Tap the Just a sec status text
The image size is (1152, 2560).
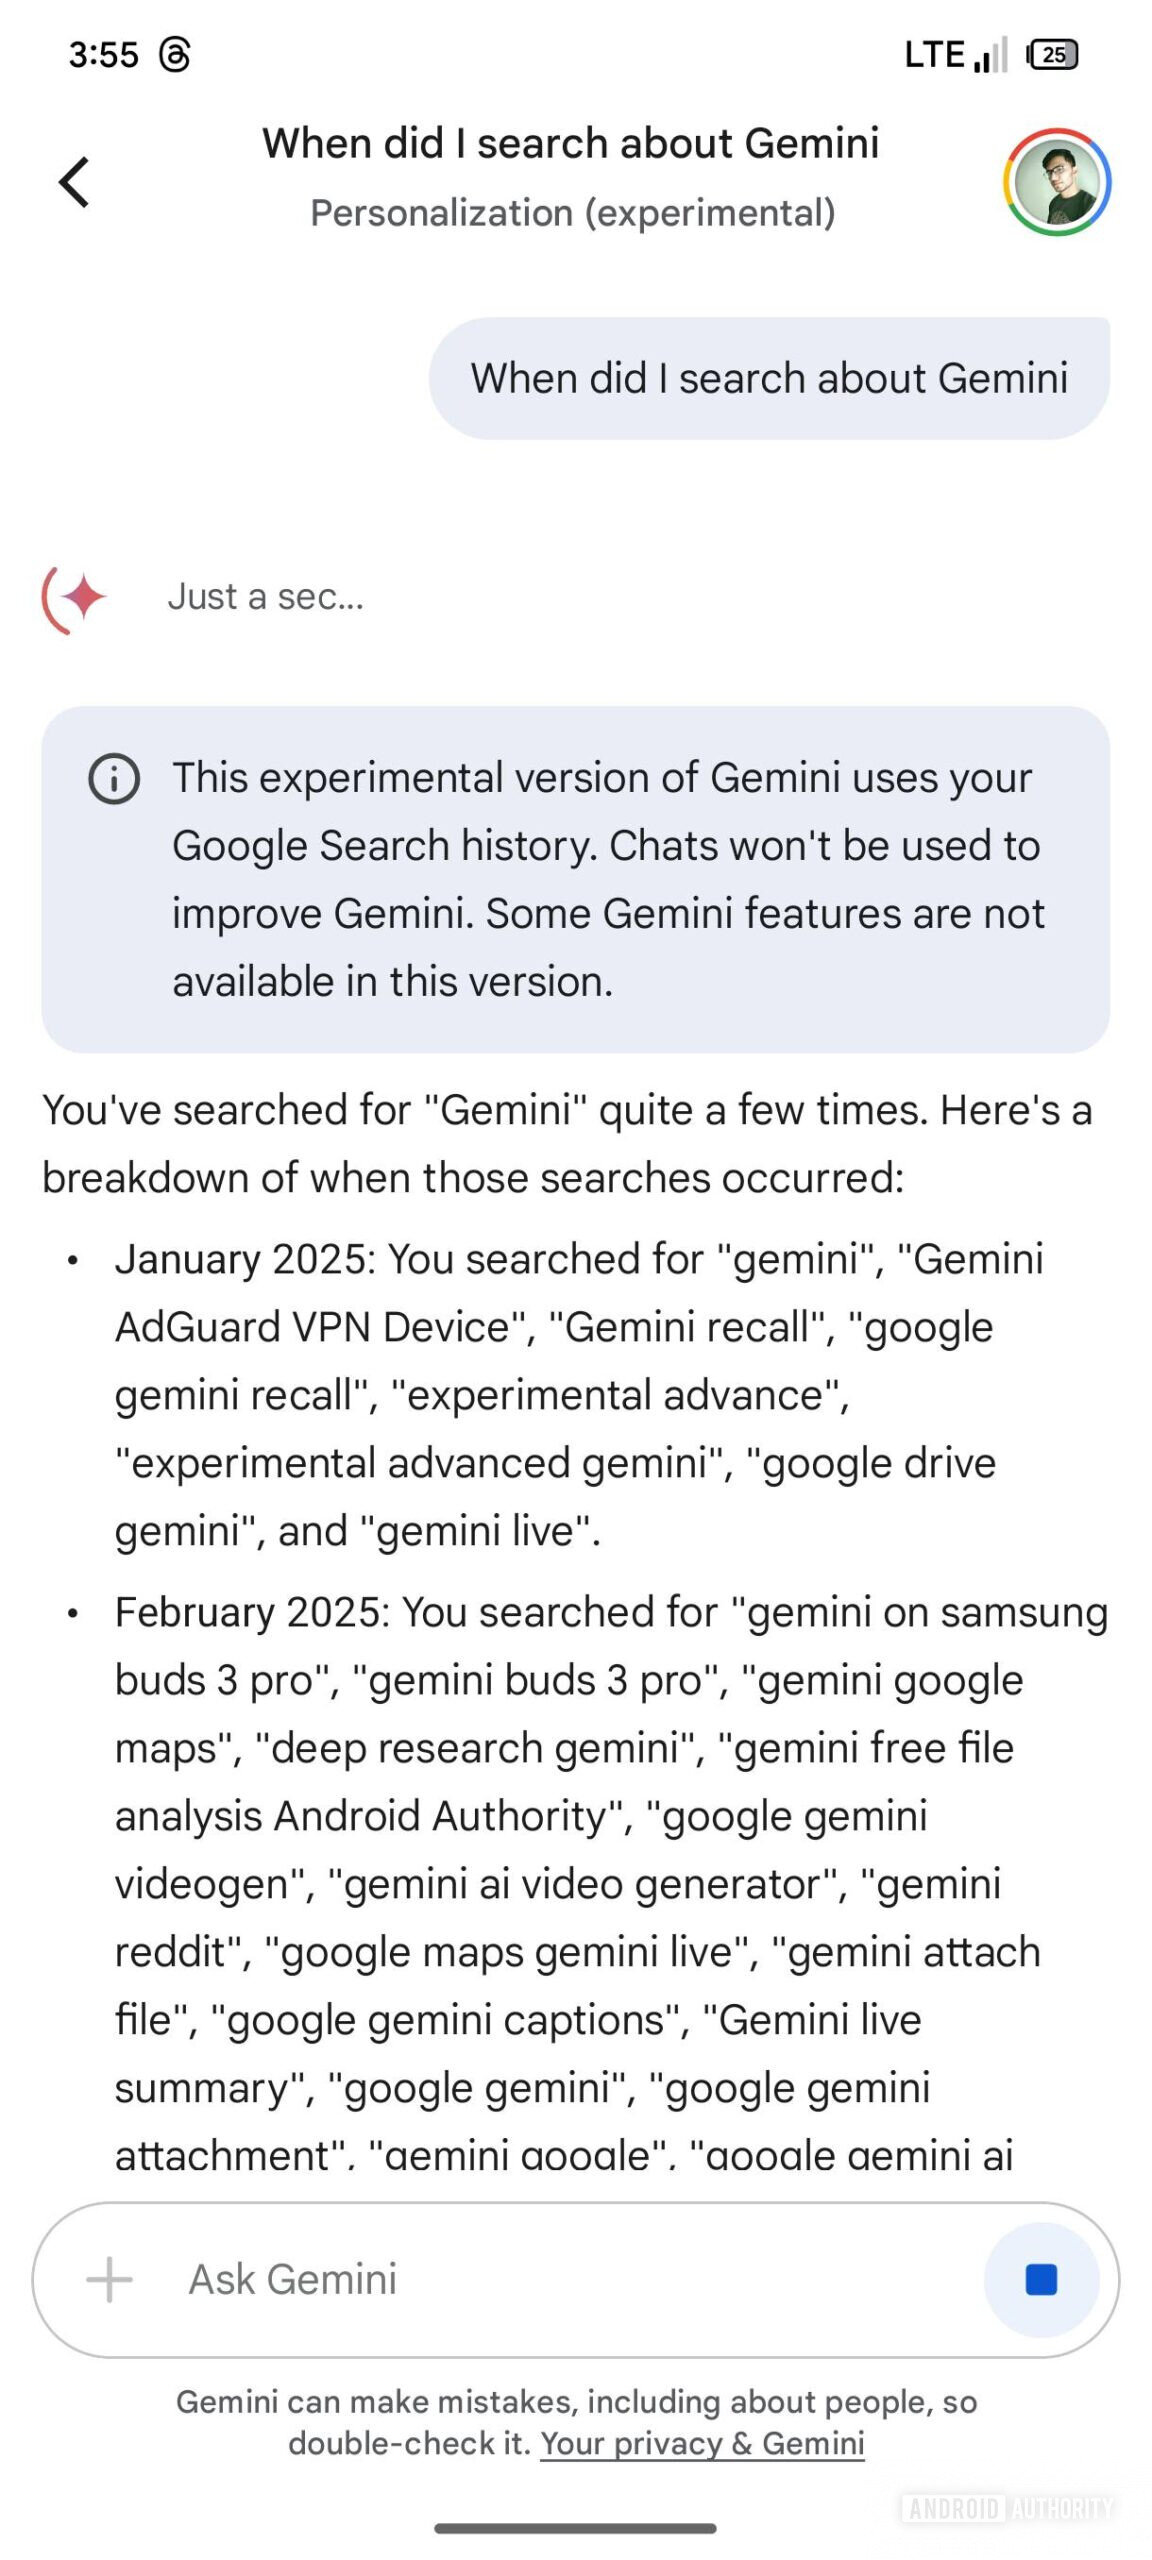pyautogui.click(x=265, y=597)
